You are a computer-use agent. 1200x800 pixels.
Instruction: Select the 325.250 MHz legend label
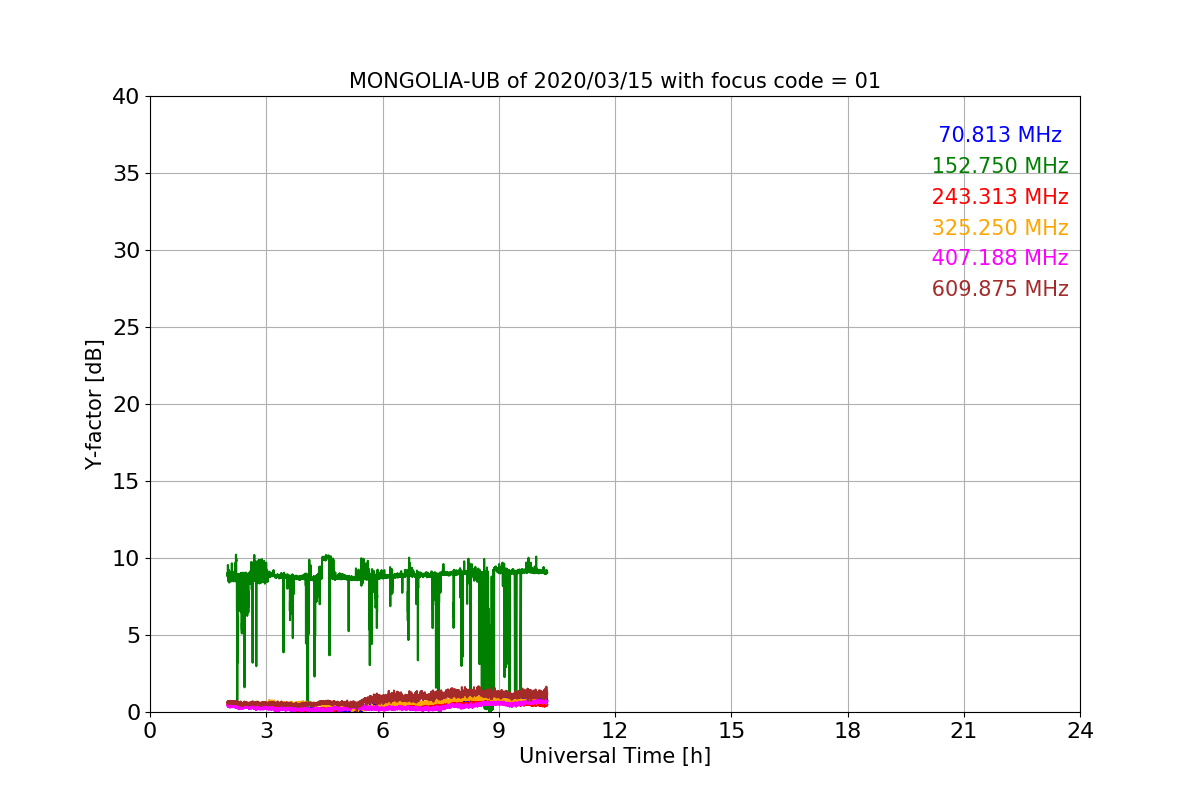tap(1000, 228)
